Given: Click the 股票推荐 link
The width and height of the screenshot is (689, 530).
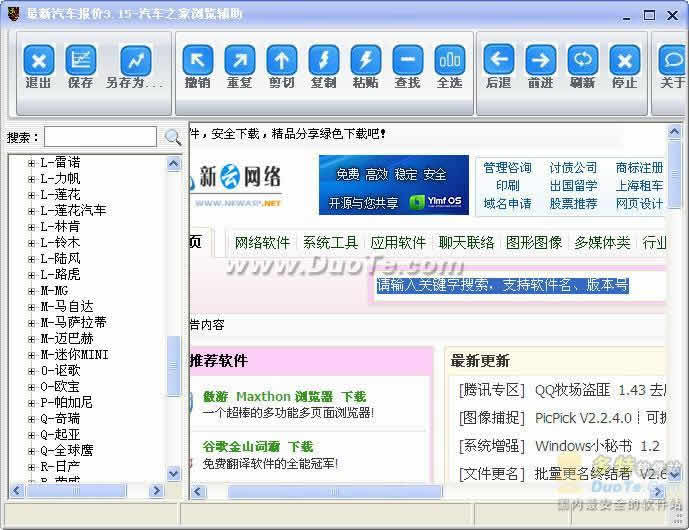Looking at the screenshot, I should pyautogui.click(x=573, y=203).
